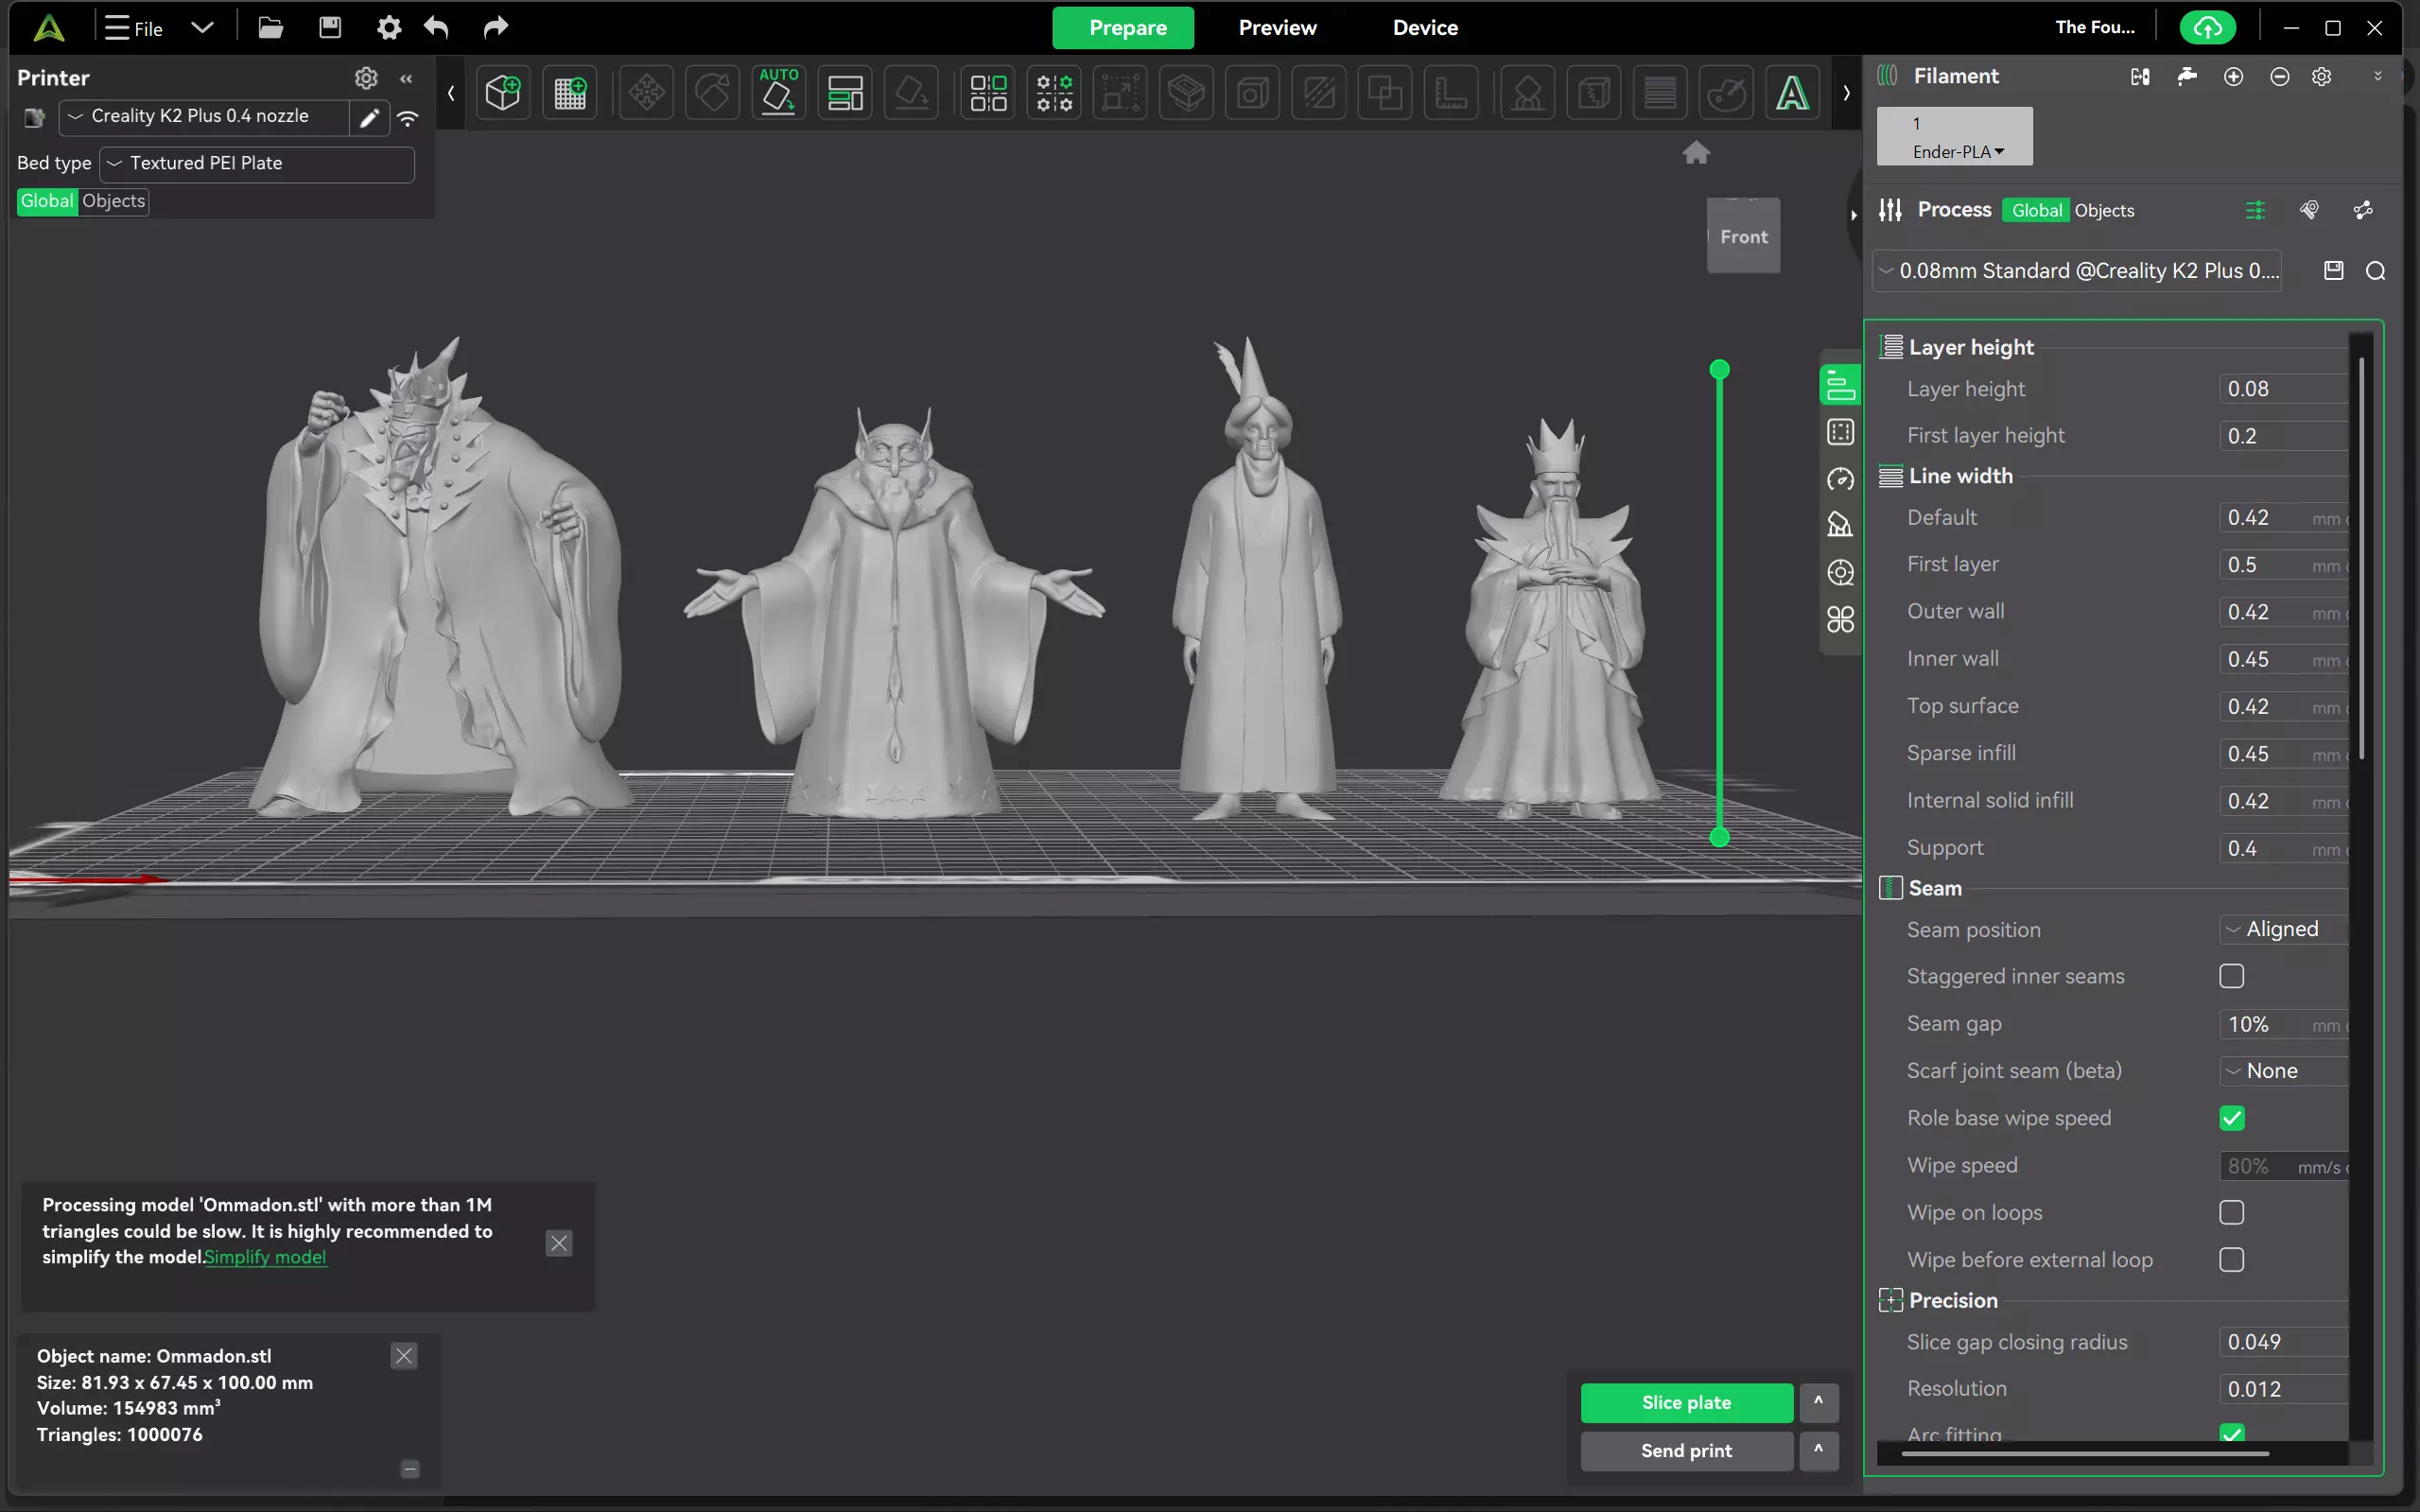
Task: Collapse the Filament panel chevron
Action: coord(2378,77)
